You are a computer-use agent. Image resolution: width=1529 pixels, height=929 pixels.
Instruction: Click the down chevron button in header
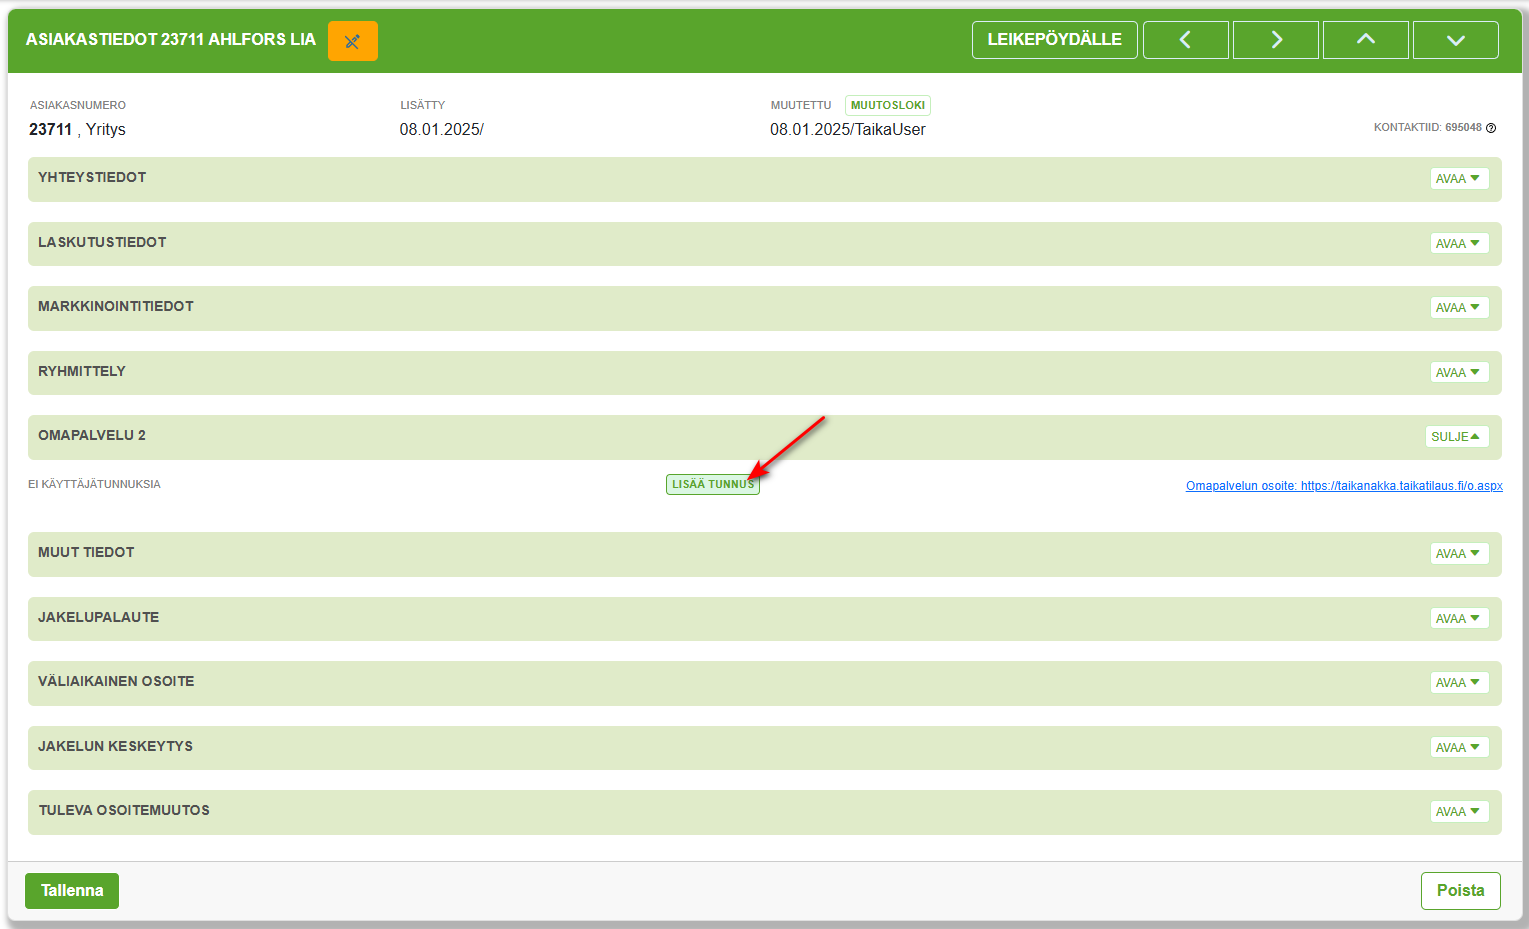[1456, 40]
